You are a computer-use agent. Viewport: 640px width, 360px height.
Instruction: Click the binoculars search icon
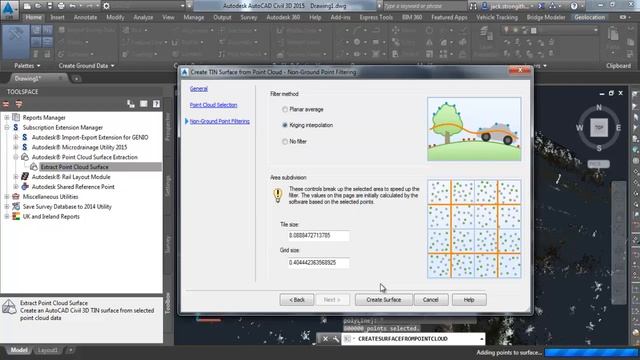pos(473,6)
